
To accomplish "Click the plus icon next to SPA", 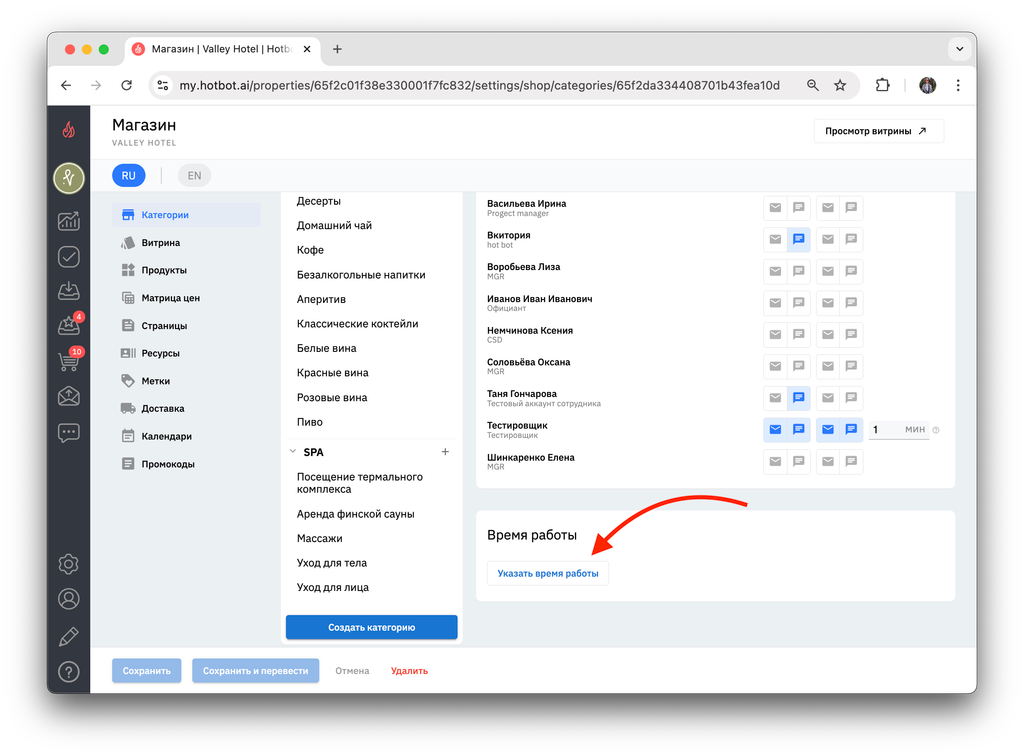I will click(445, 452).
